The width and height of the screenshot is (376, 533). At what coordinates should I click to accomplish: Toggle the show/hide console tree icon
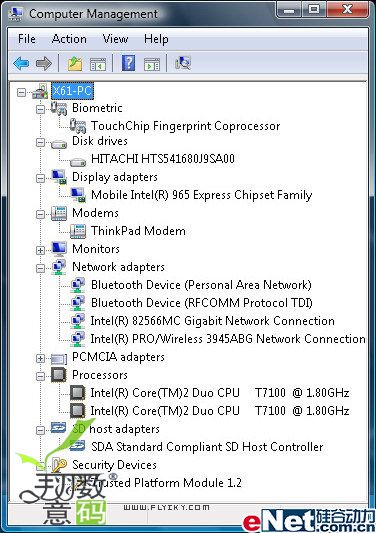point(98,64)
